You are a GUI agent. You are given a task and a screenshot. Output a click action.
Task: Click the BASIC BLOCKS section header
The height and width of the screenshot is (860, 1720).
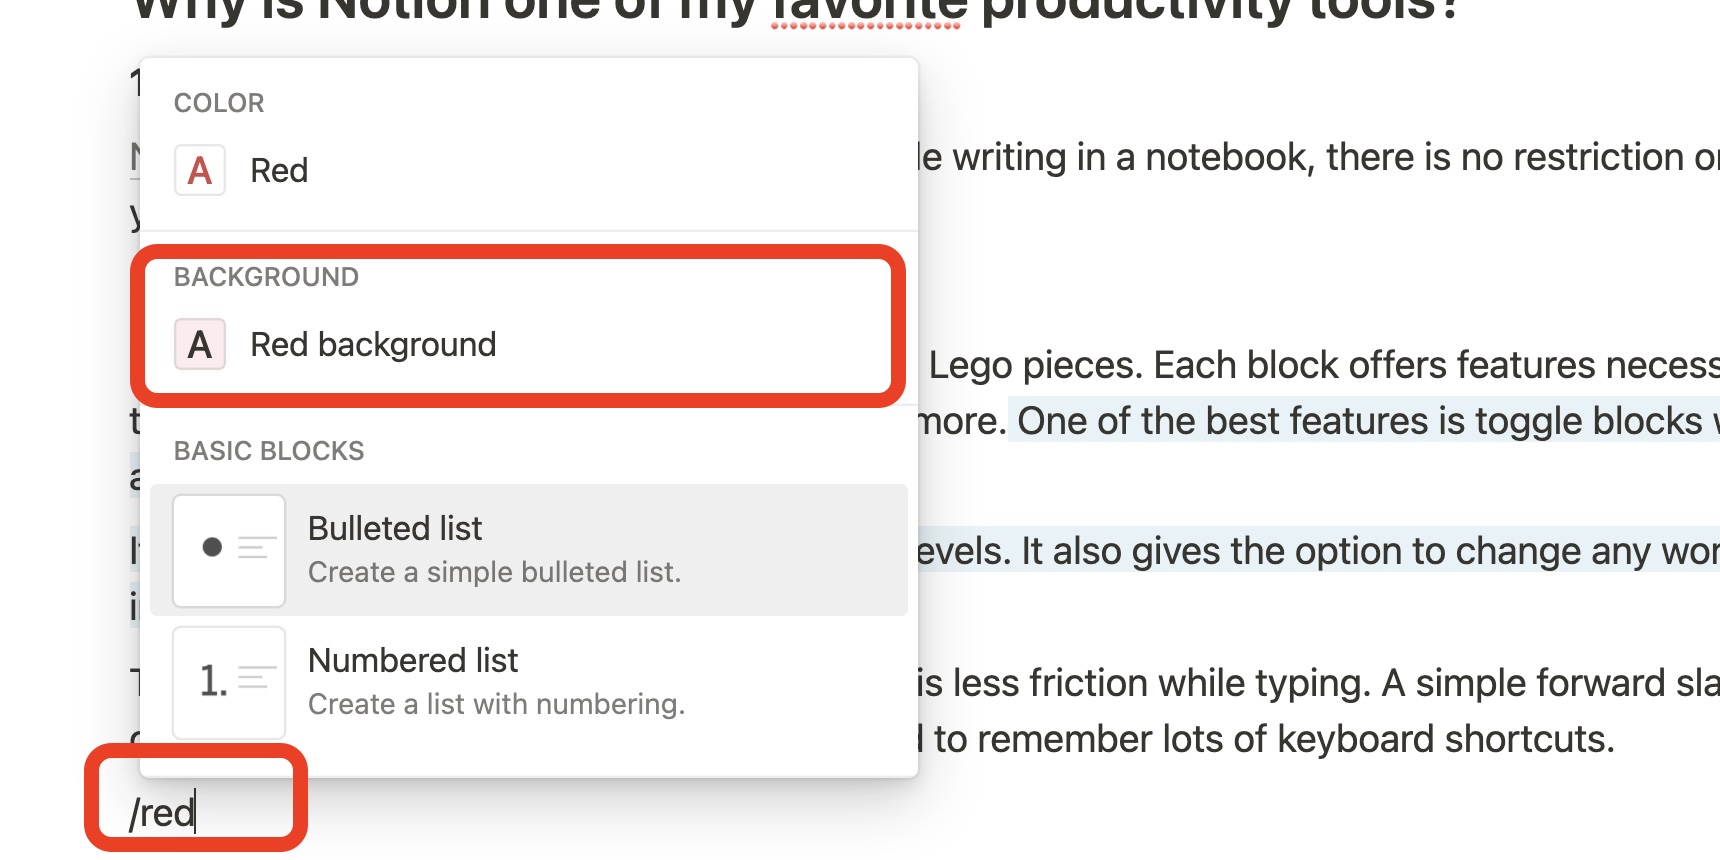(x=269, y=450)
